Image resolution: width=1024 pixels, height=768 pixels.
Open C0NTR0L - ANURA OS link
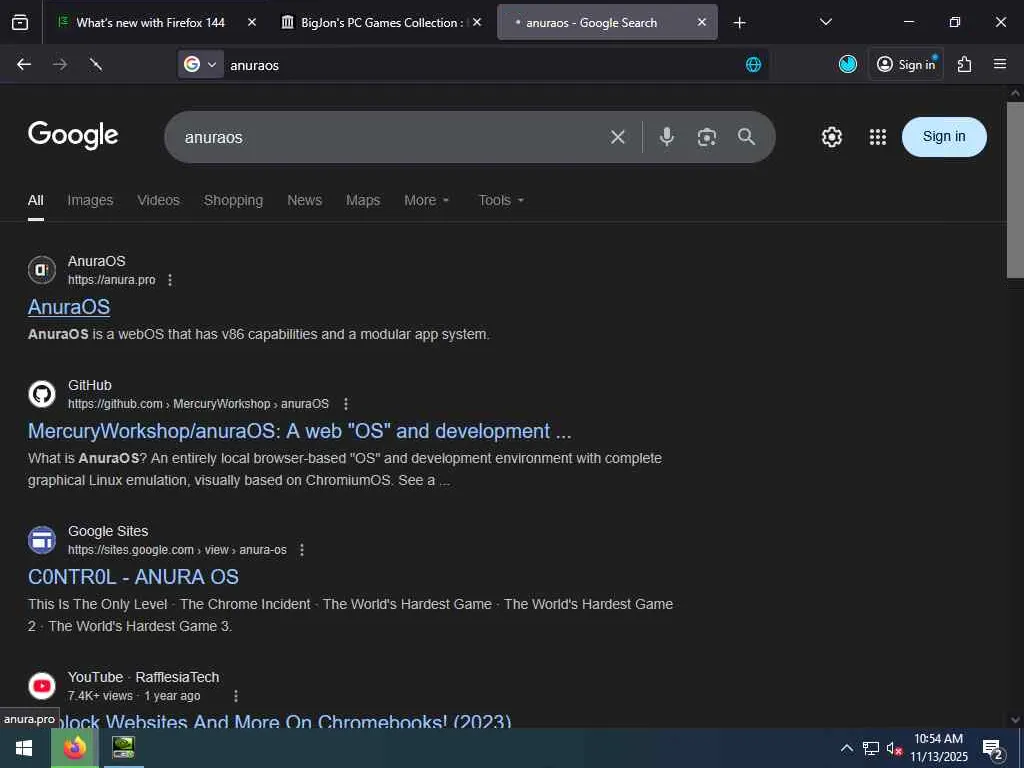coord(133,577)
